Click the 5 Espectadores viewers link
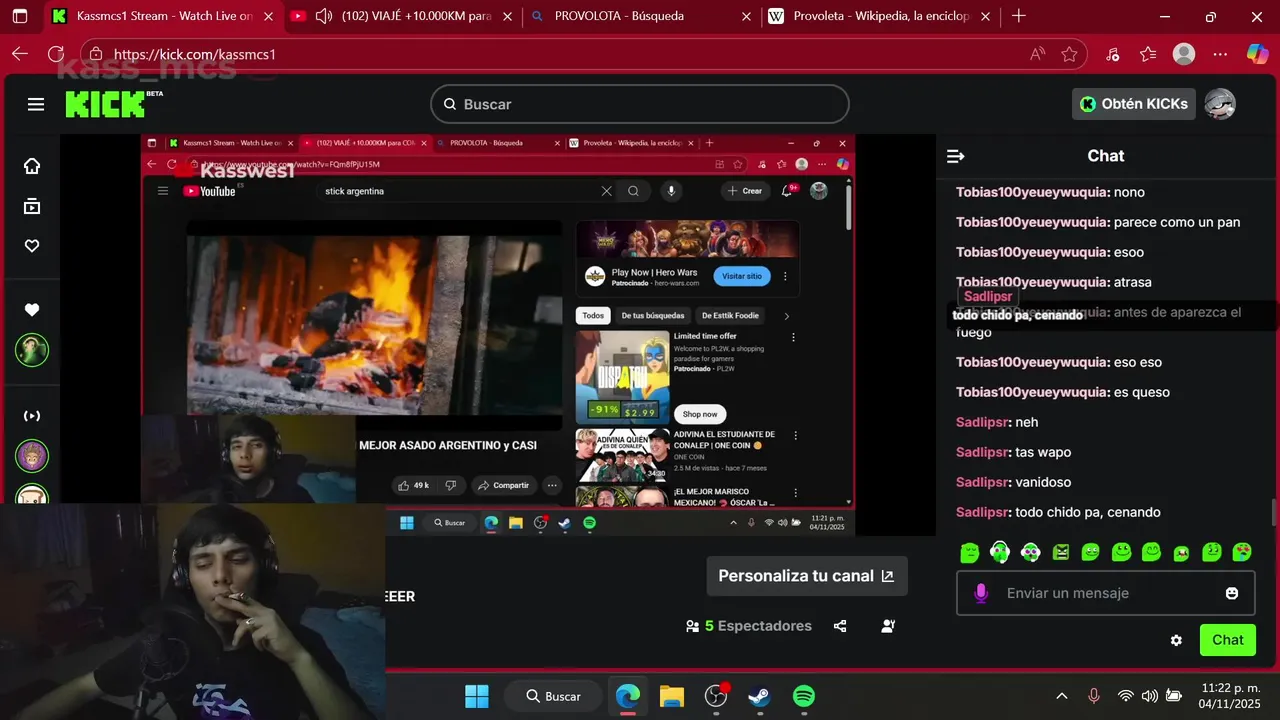The image size is (1280, 720). [748, 626]
